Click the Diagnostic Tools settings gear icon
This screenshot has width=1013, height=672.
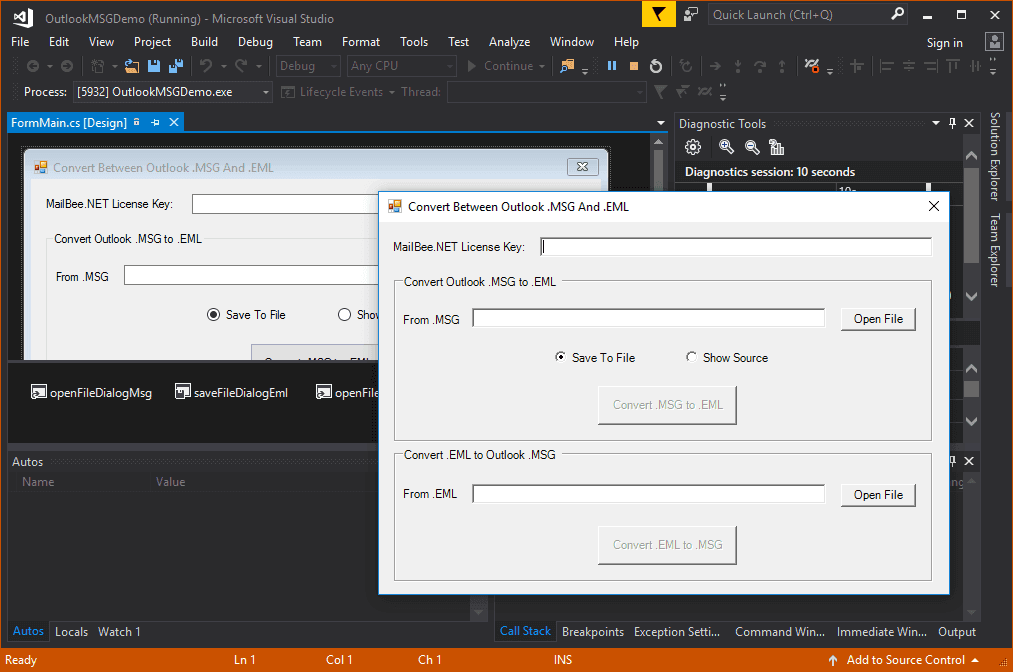[x=693, y=147]
